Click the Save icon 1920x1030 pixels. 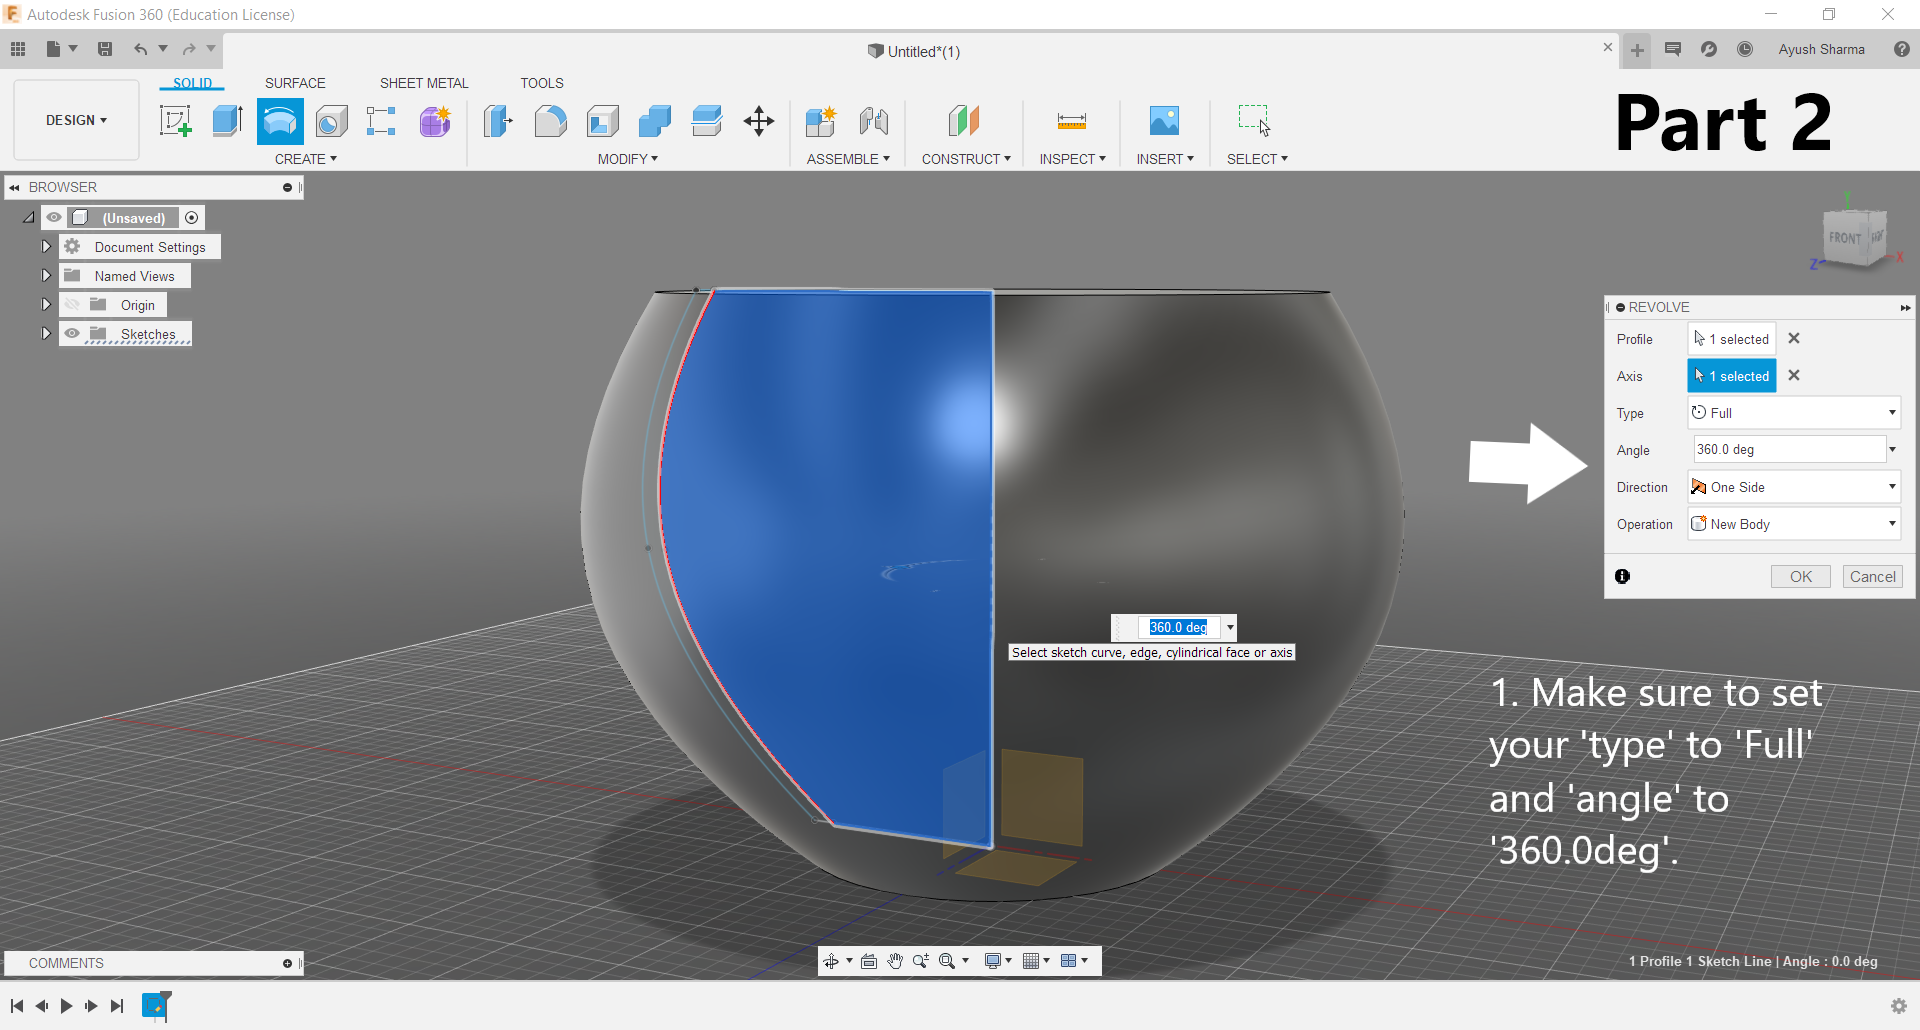click(x=105, y=49)
